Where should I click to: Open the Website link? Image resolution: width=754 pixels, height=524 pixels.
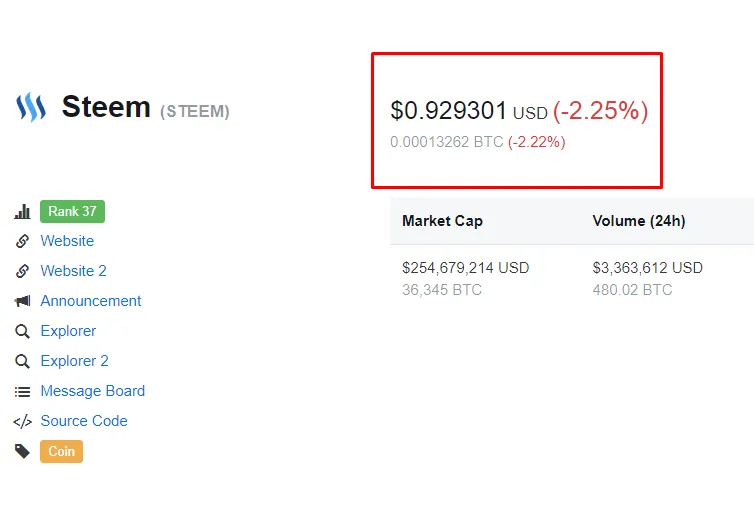(x=67, y=241)
